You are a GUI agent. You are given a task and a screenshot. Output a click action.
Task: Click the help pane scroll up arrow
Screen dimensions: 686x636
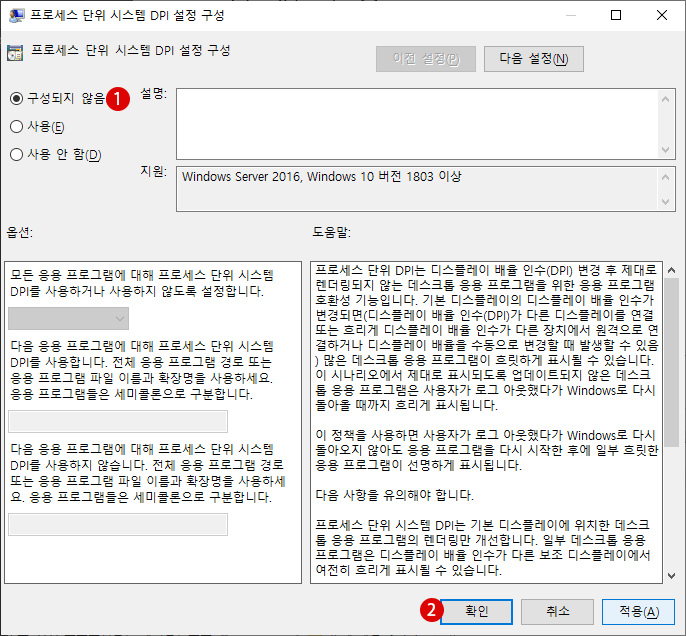point(672,270)
